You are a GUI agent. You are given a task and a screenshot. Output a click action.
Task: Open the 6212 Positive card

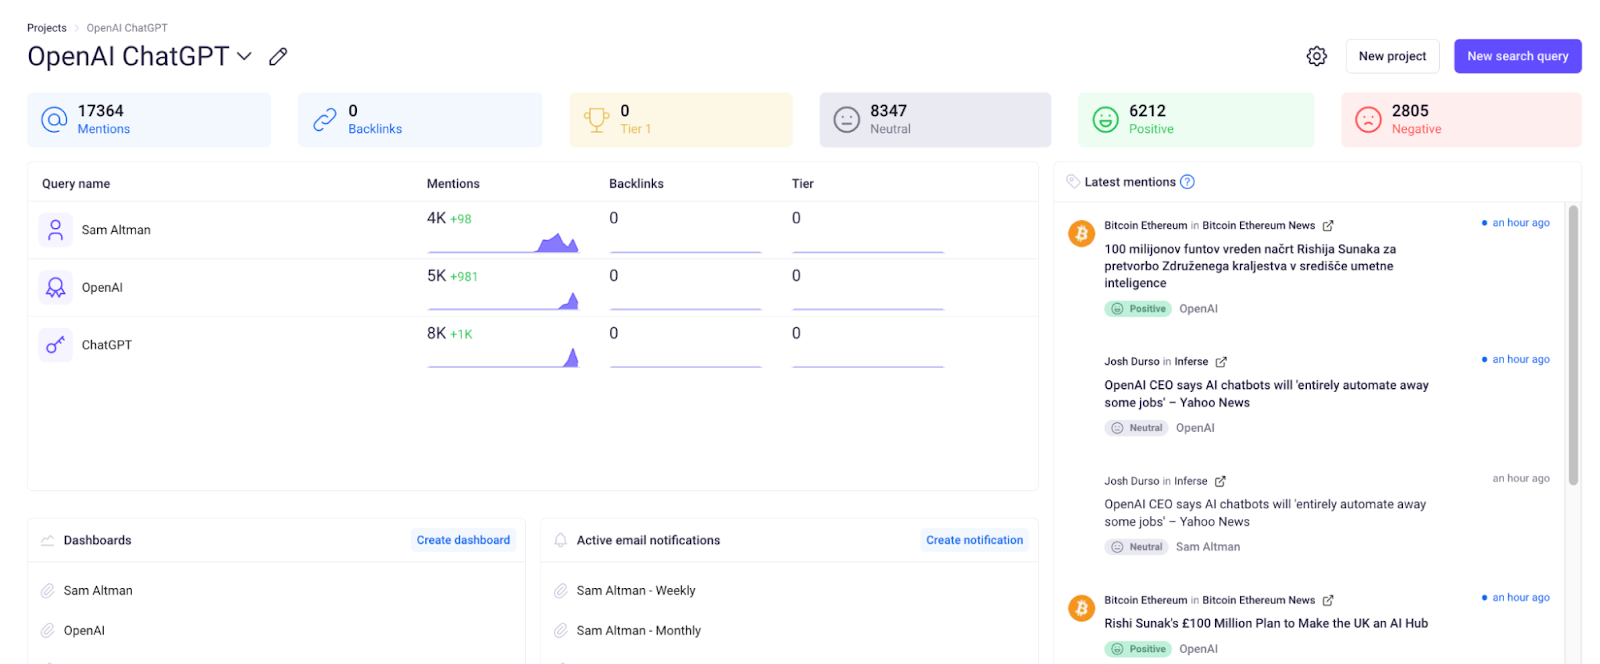pyautogui.click(x=1196, y=120)
